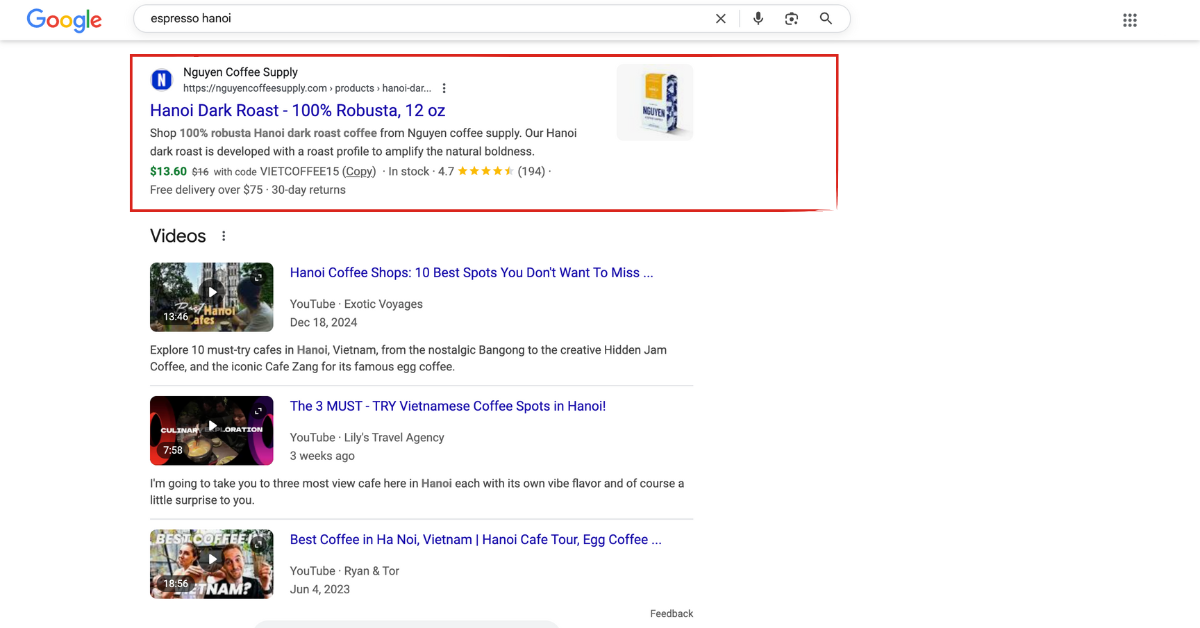The width and height of the screenshot is (1200, 628).
Task: Click the Dec 18, 2024 date text
Action: [x=323, y=322]
